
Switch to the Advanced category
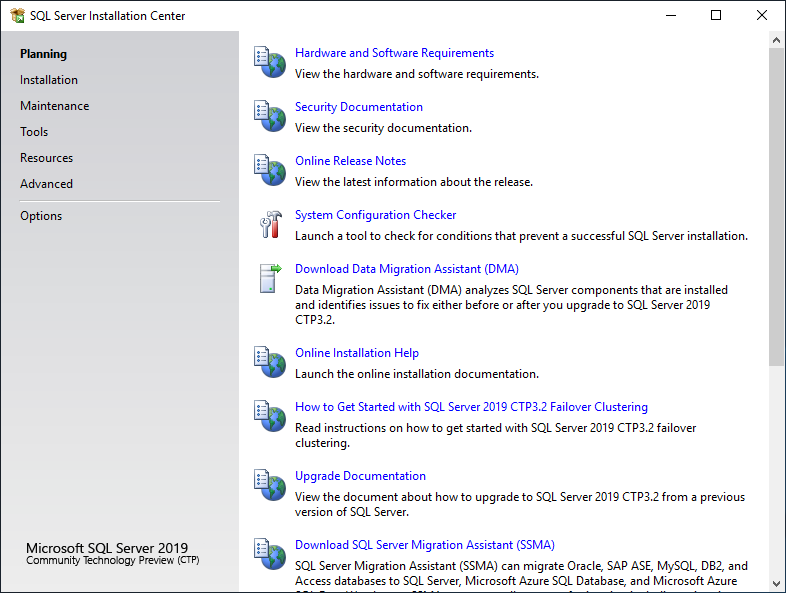click(46, 184)
